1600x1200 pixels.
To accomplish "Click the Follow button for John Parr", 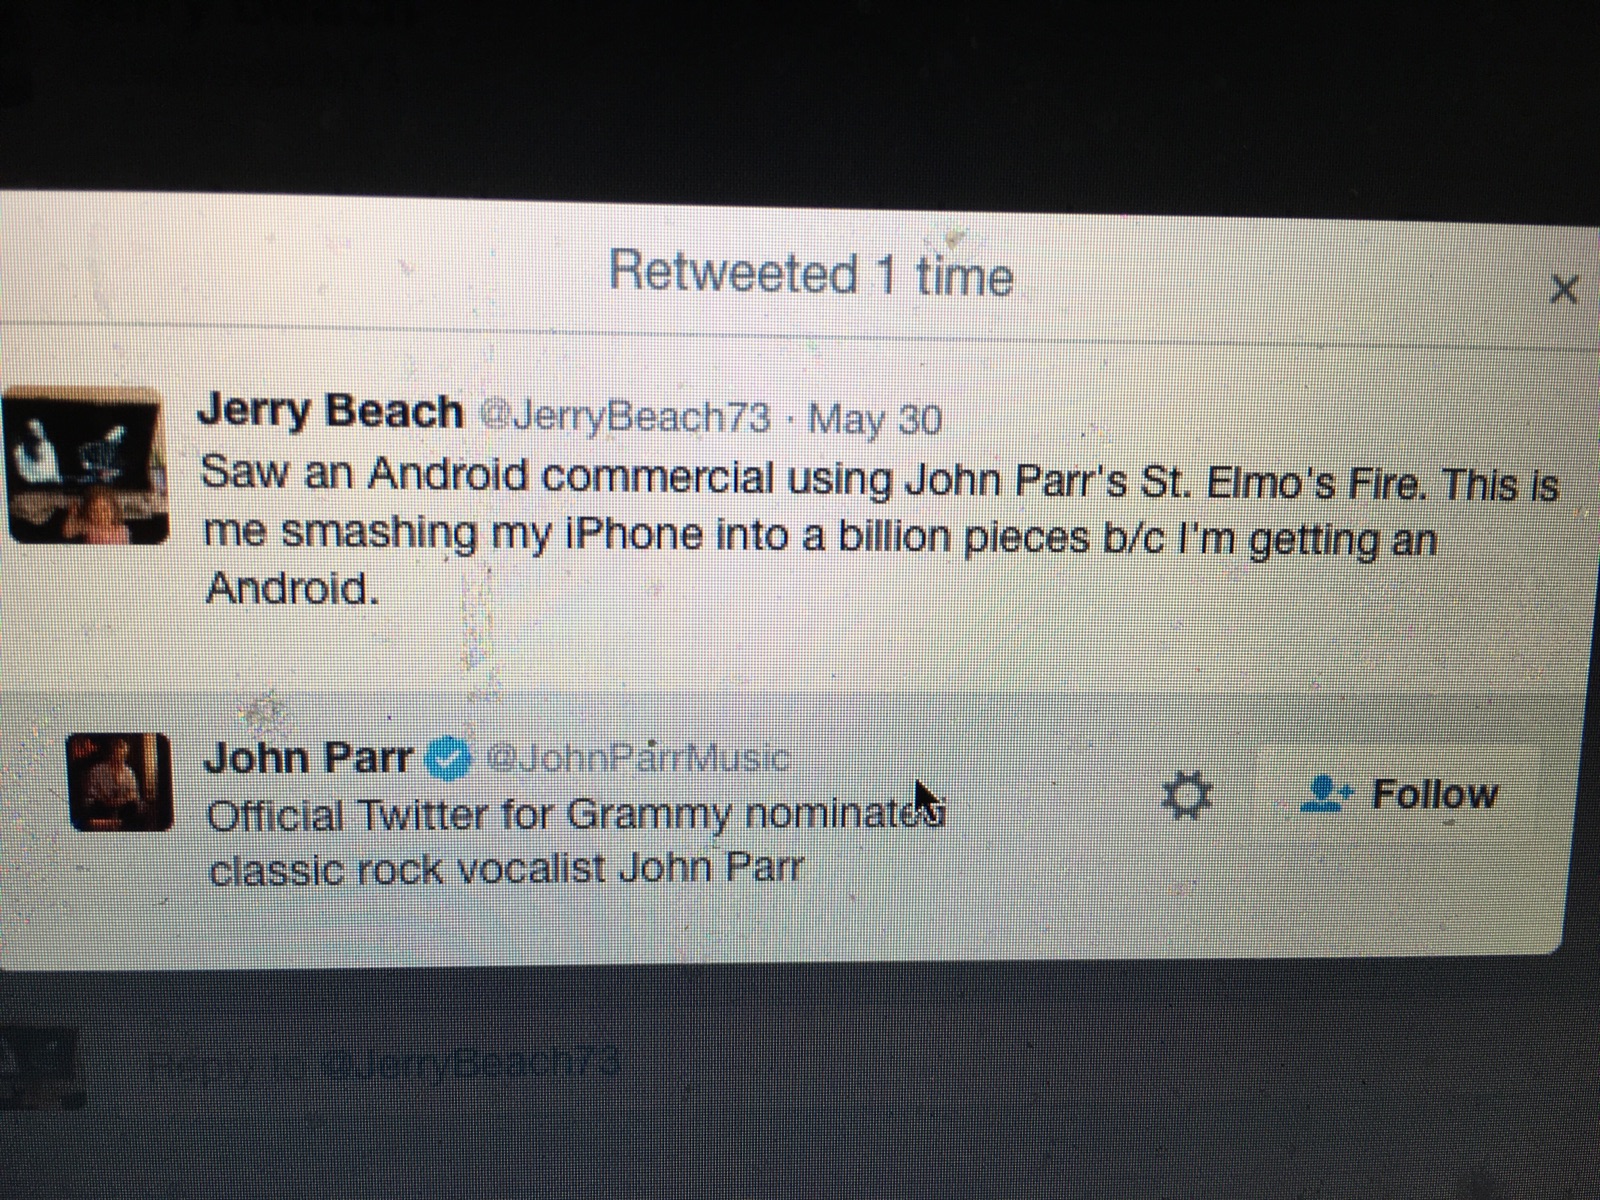I will click(1401, 796).
